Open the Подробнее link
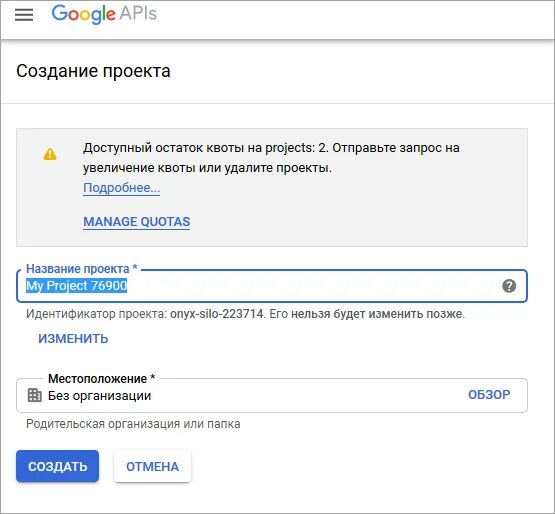This screenshot has height=514, width=555. tap(121, 188)
